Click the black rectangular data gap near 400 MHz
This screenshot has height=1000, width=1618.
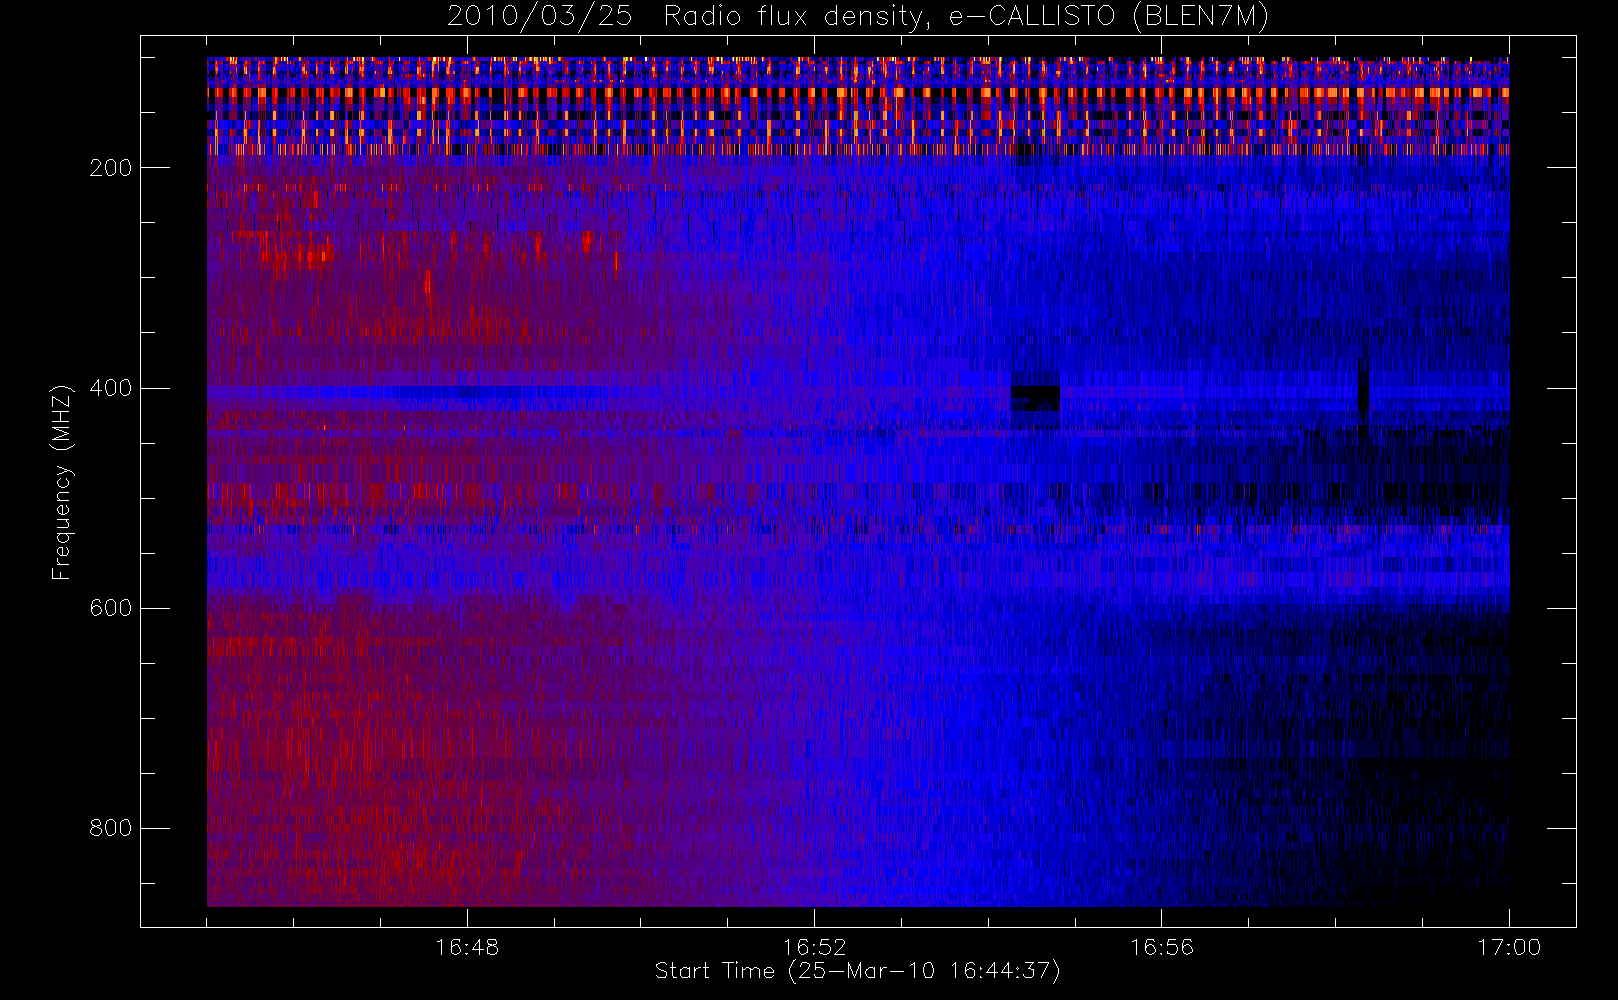[1035, 398]
